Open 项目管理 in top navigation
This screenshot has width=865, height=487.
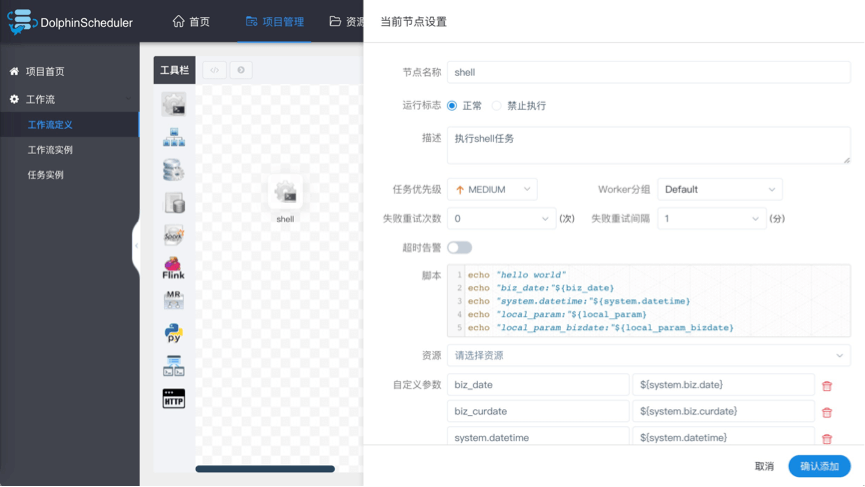(x=275, y=22)
